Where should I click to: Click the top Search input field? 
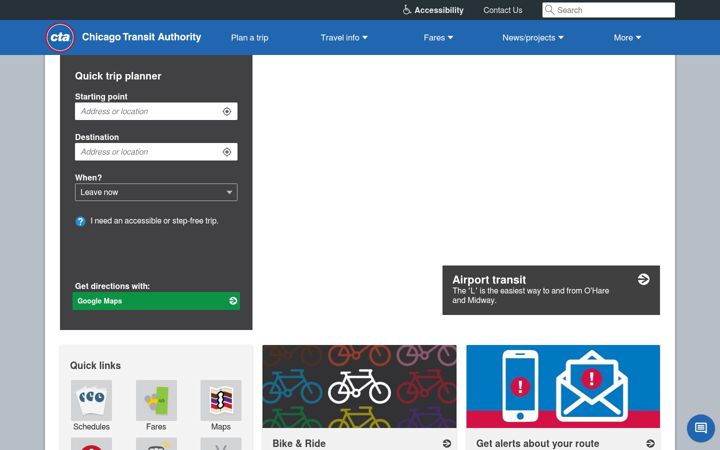608,10
